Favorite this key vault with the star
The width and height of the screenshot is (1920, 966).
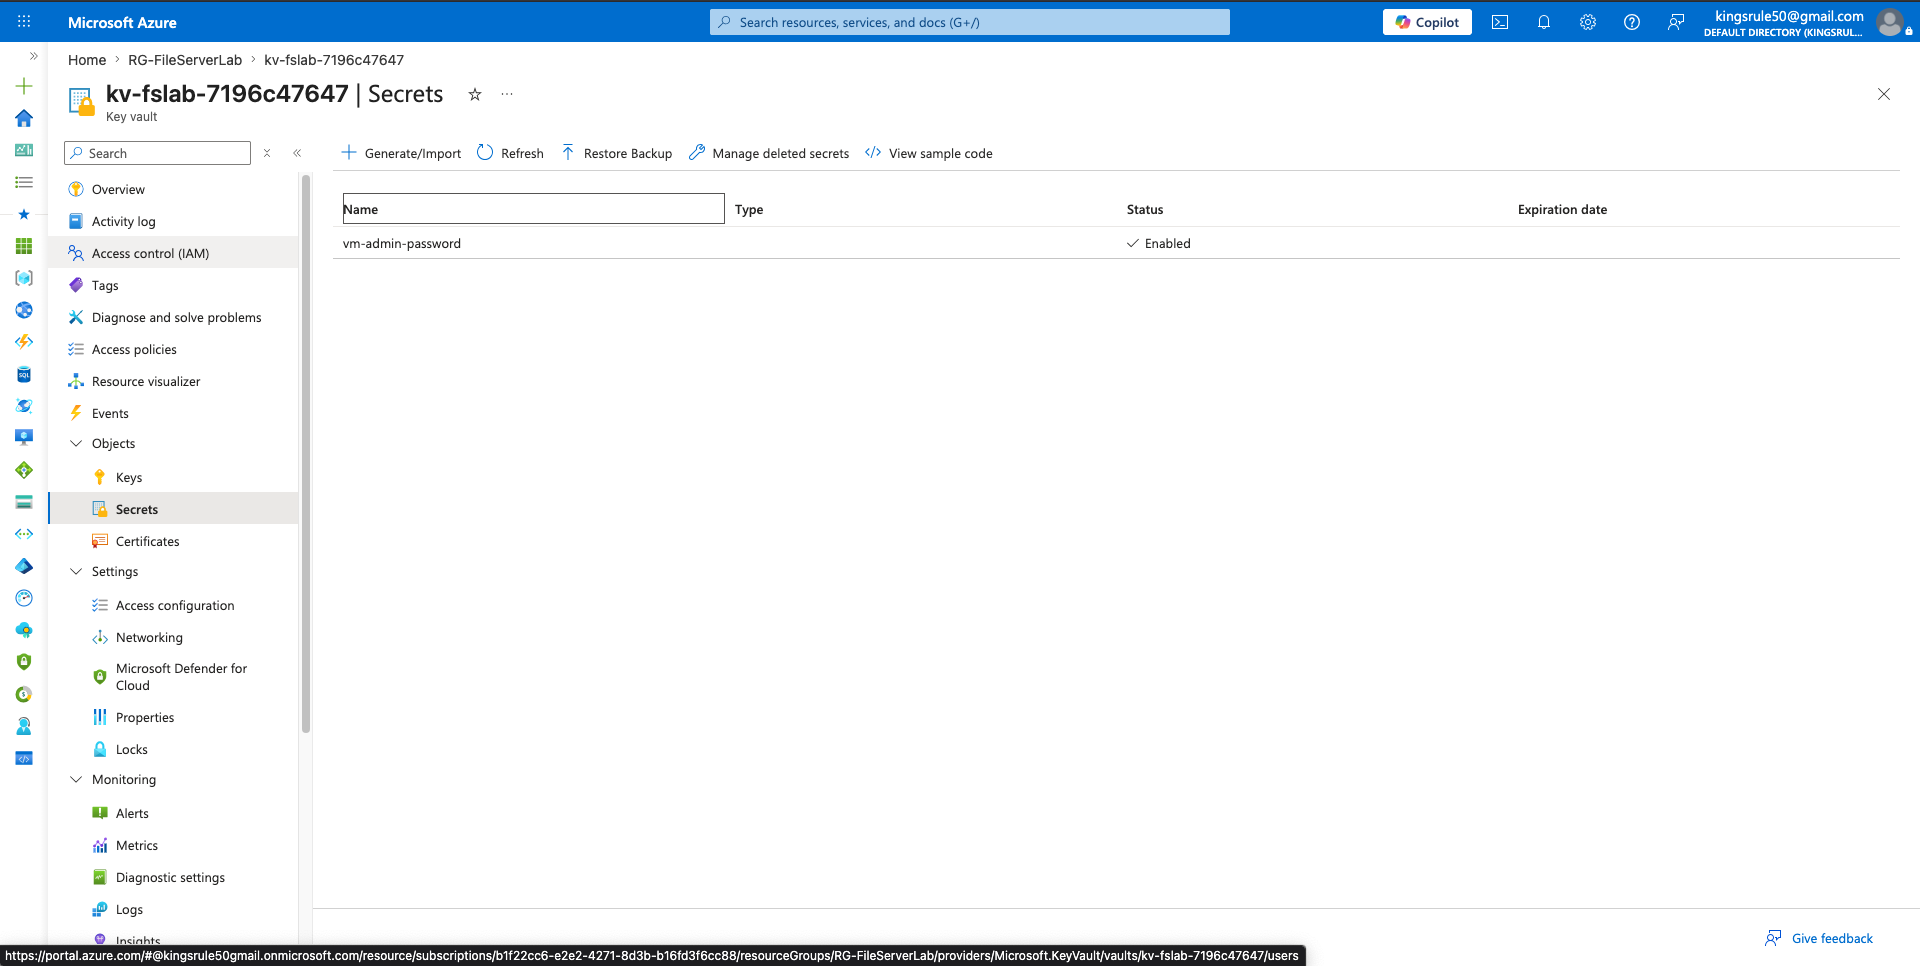coord(475,94)
